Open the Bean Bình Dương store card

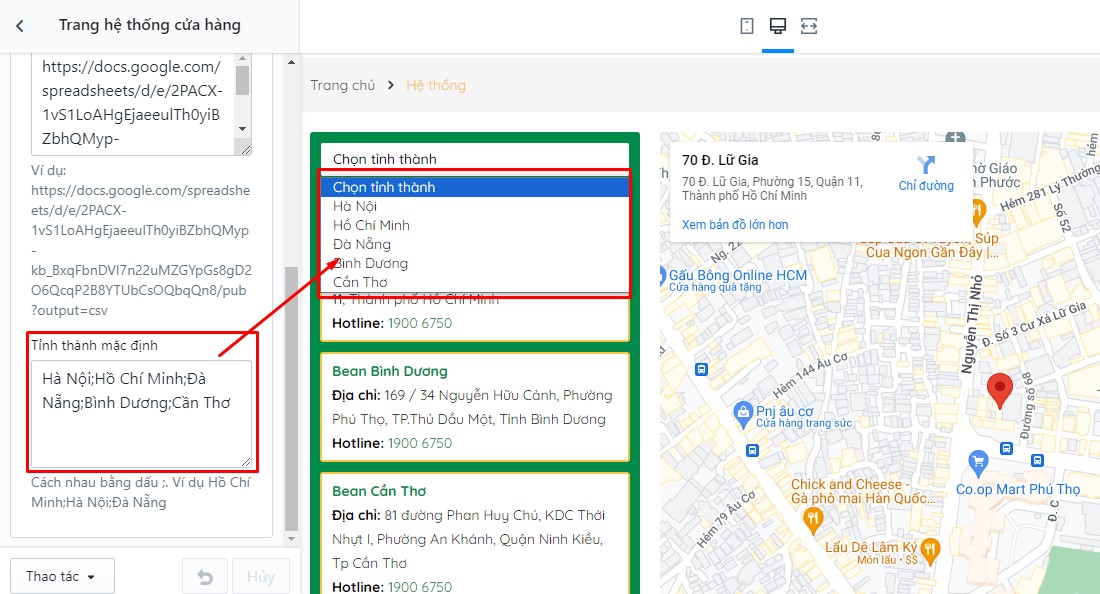click(475, 407)
